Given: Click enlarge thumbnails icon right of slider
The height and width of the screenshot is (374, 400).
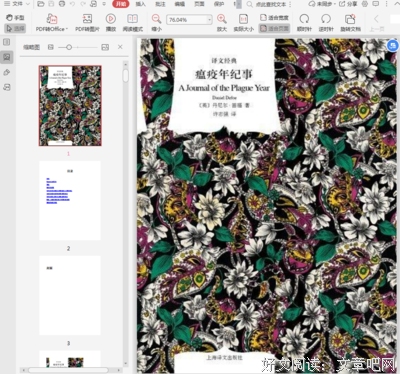Looking at the screenshot, I should tap(105, 47).
